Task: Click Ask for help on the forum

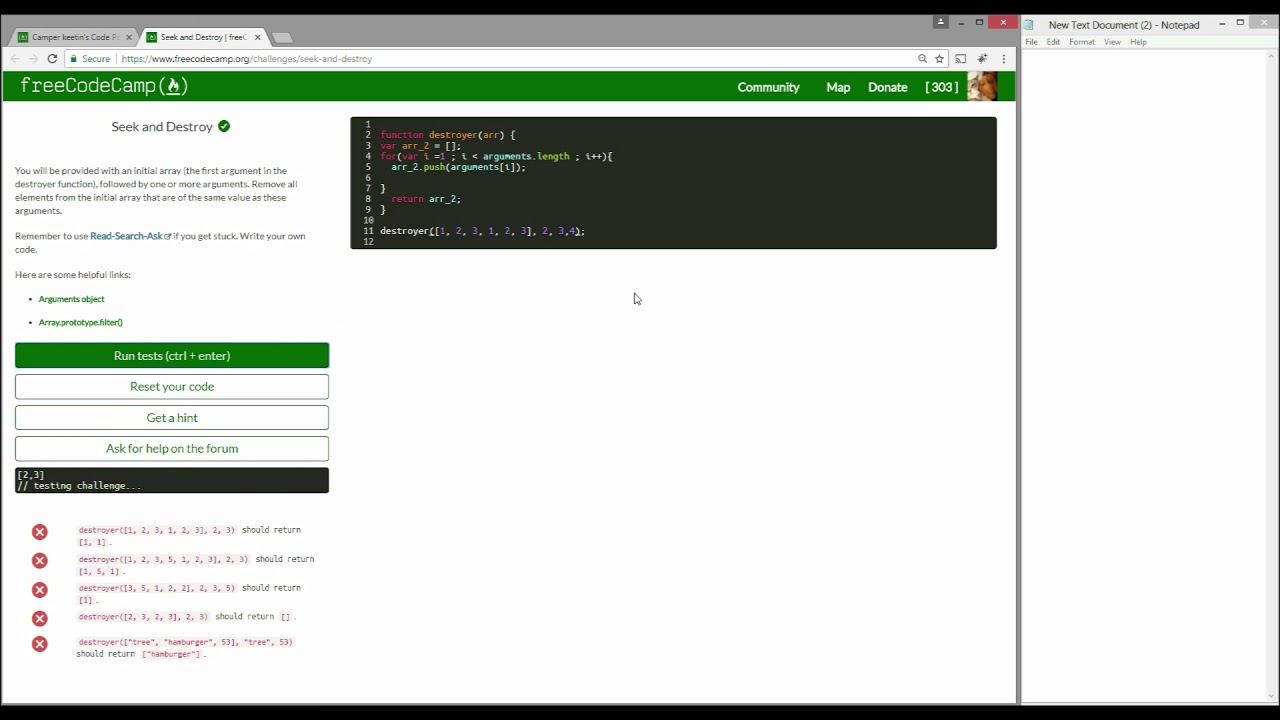Action: tap(172, 448)
